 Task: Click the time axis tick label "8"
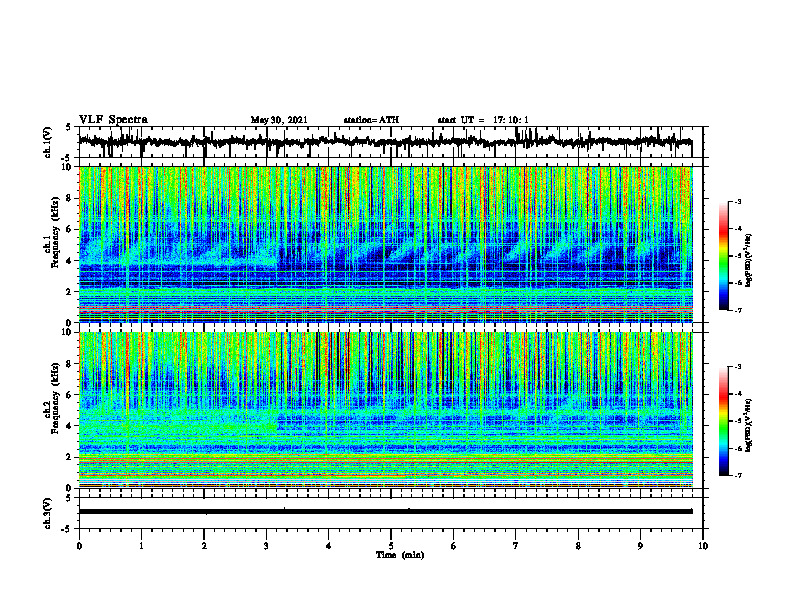578,546
